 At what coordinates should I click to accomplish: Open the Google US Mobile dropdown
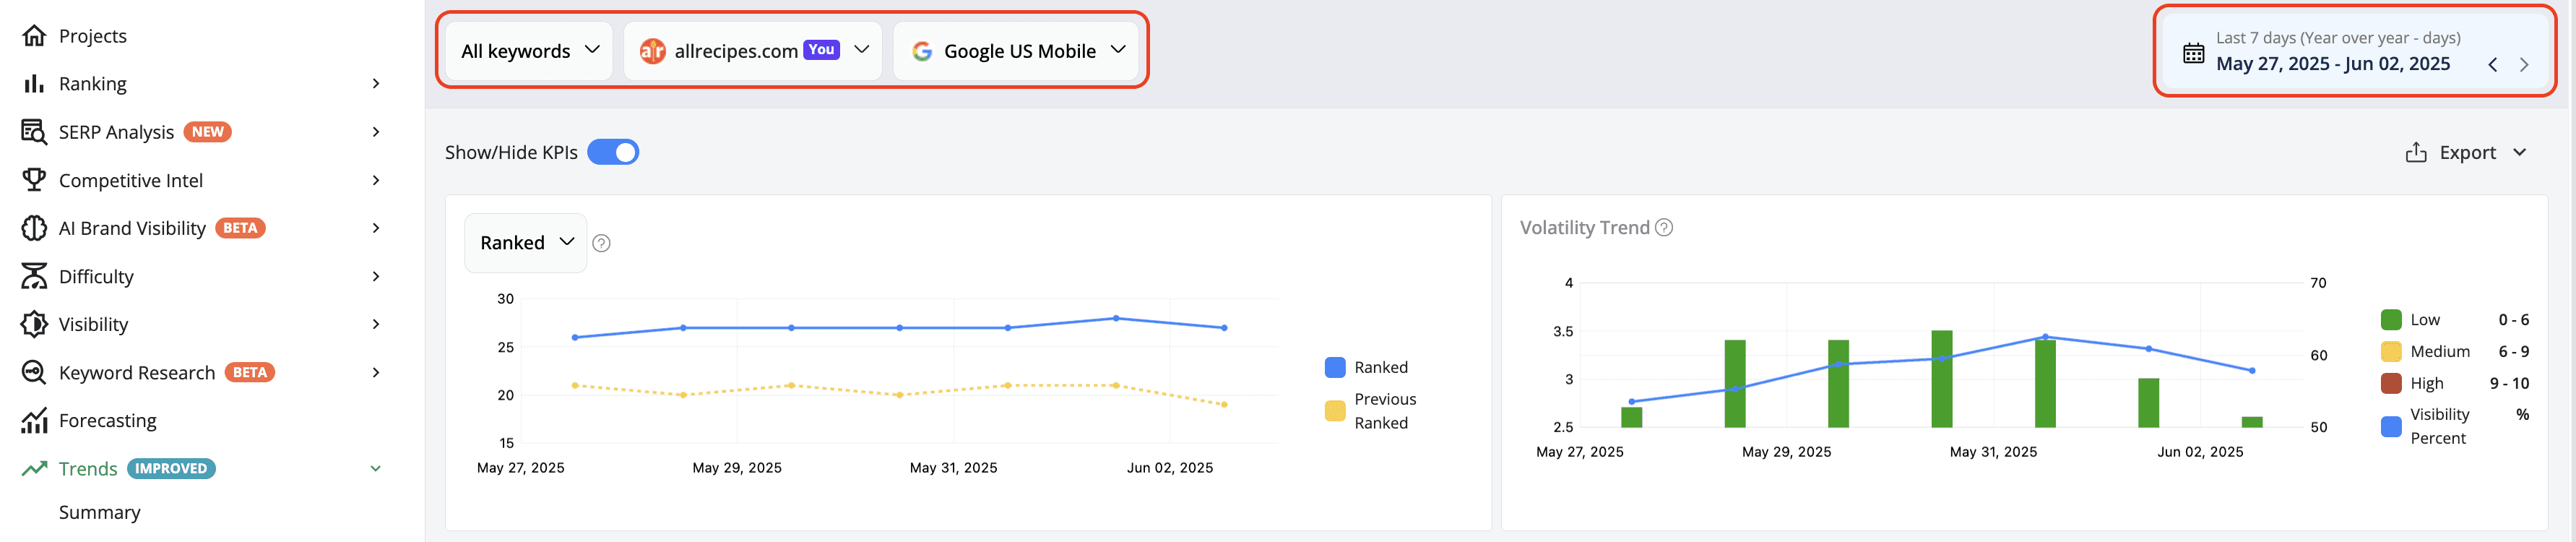click(x=1016, y=51)
